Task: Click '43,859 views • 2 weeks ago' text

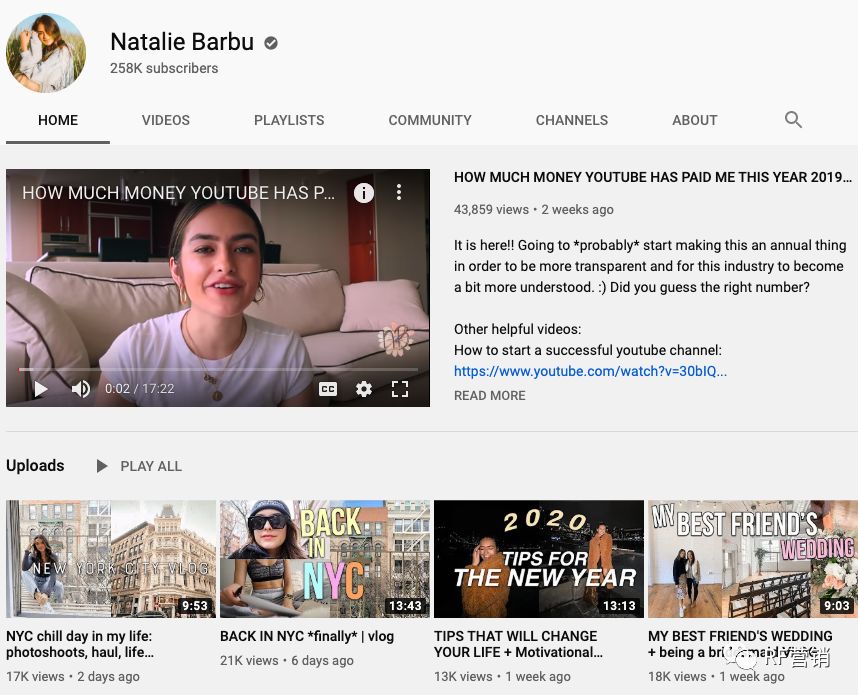Action: (x=534, y=210)
